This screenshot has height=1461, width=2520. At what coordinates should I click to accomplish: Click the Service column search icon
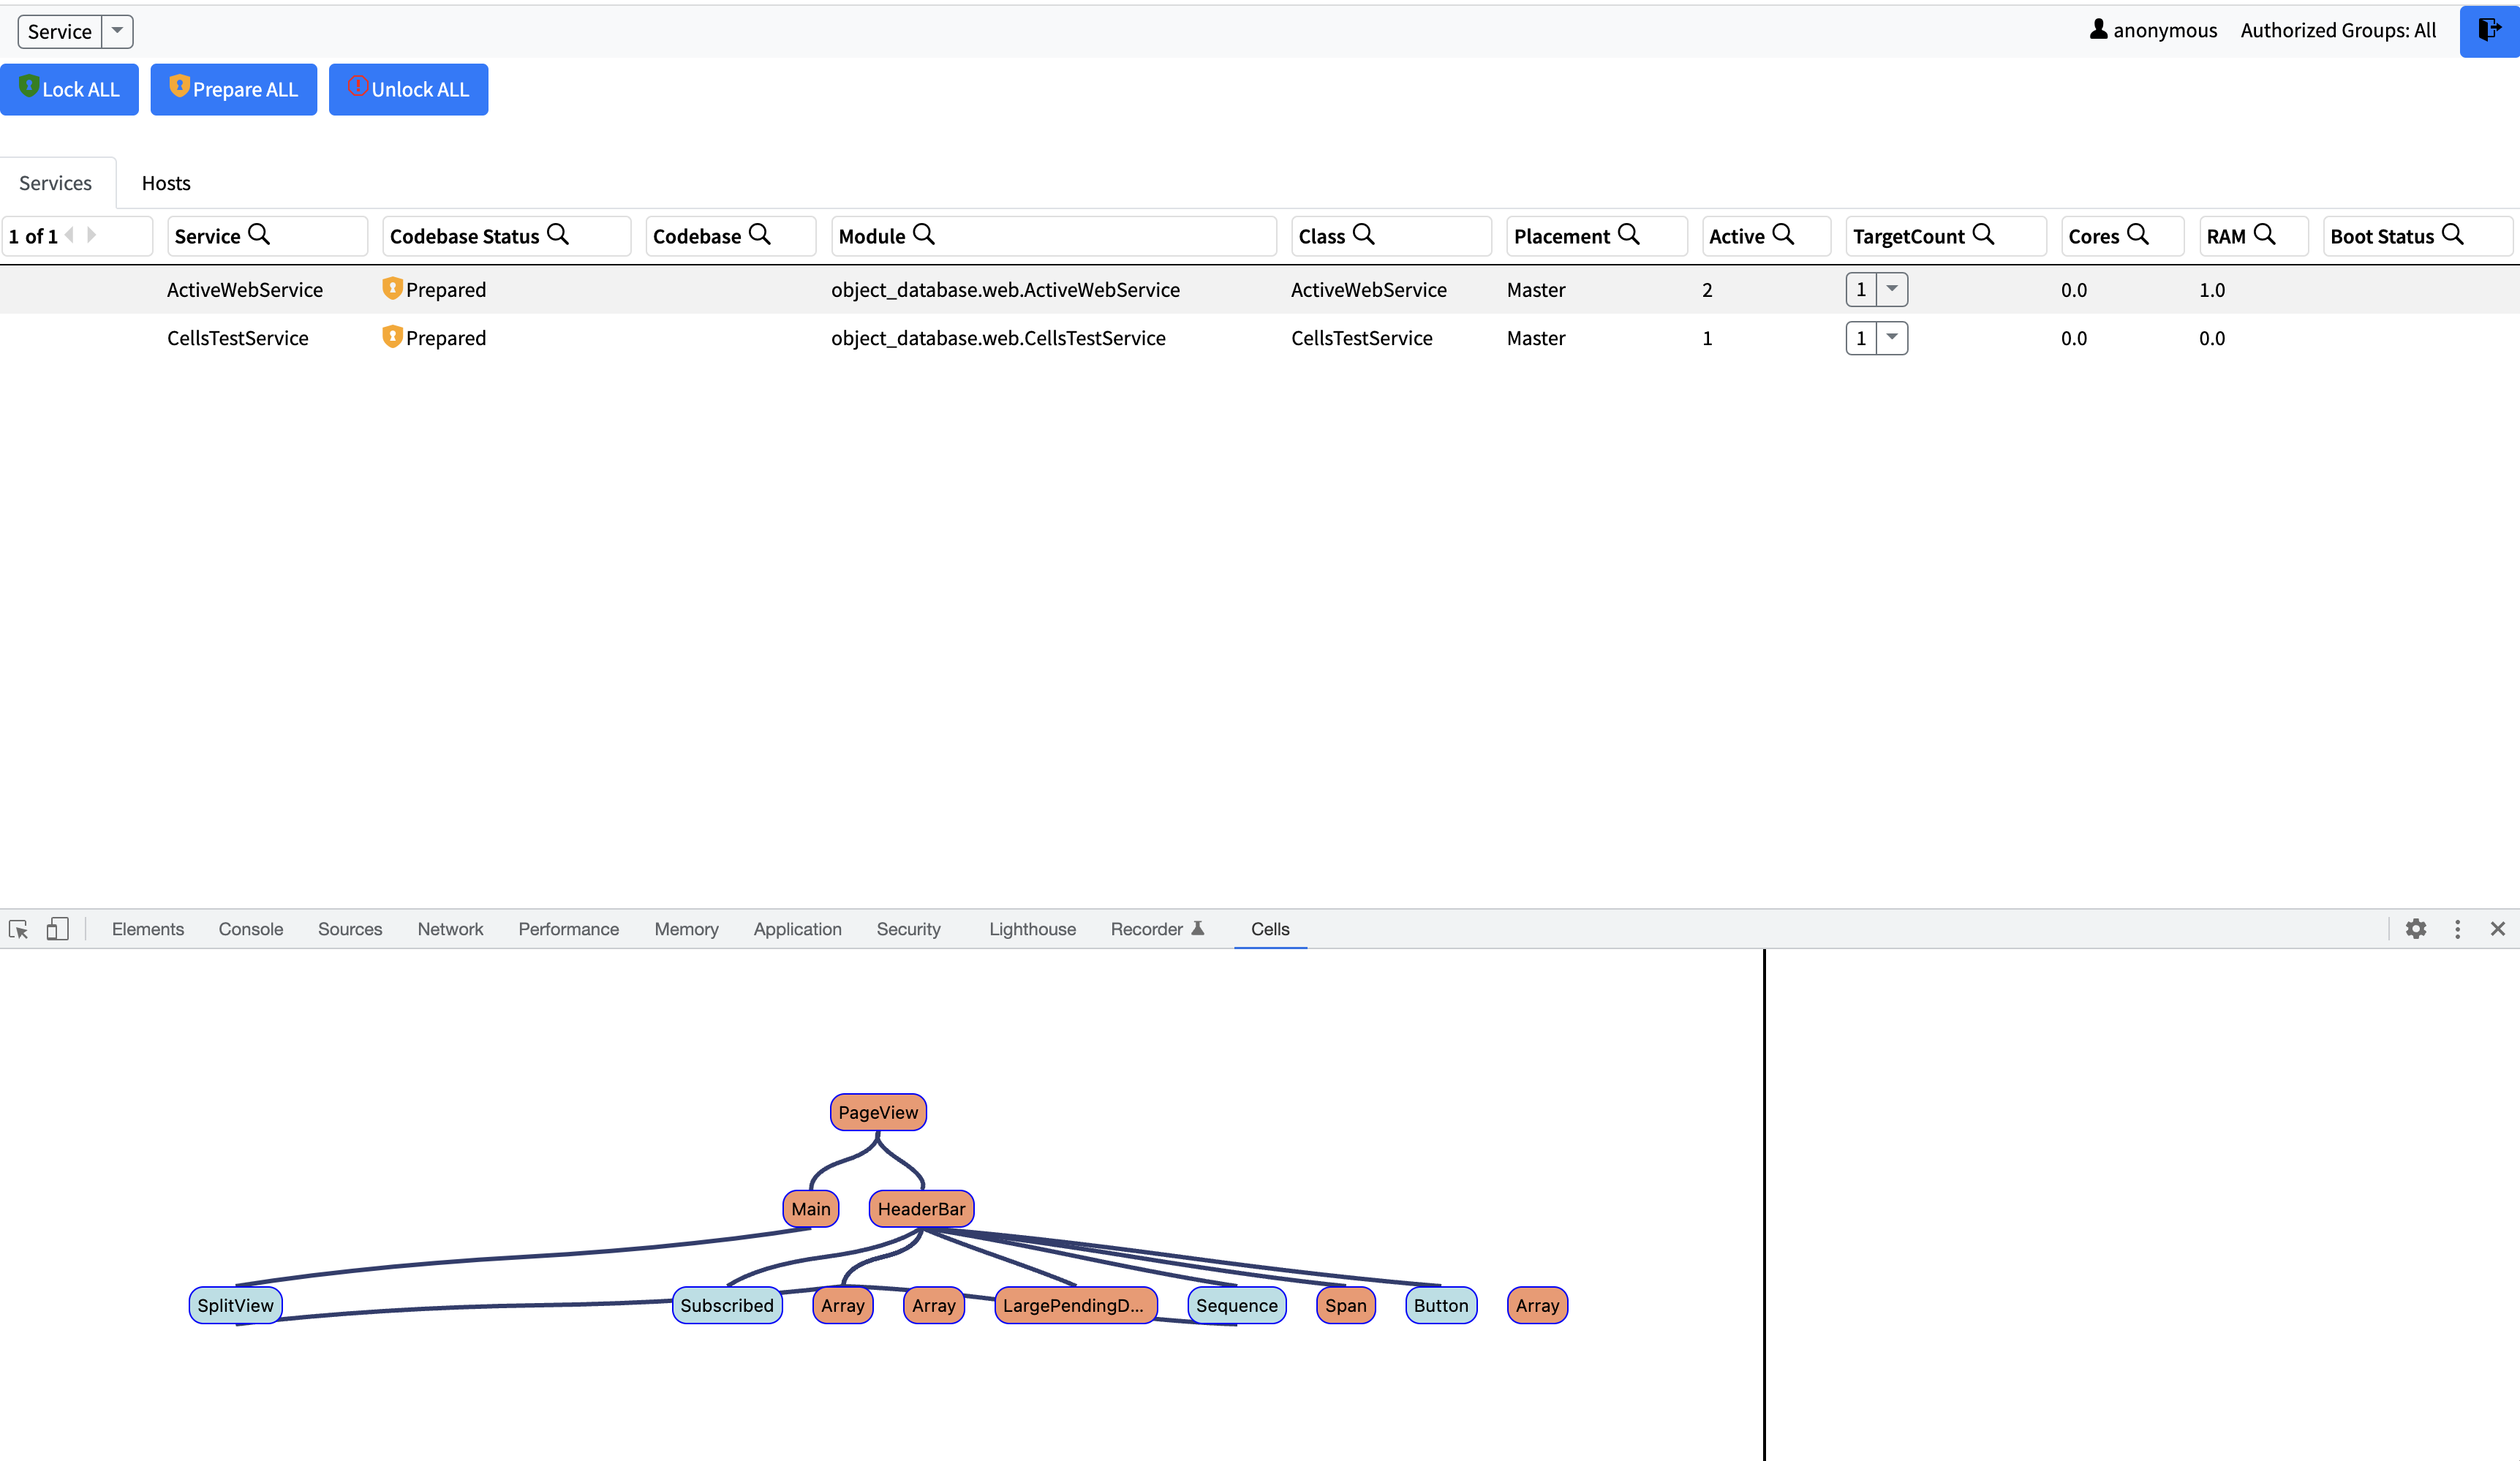[x=259, y=235]
